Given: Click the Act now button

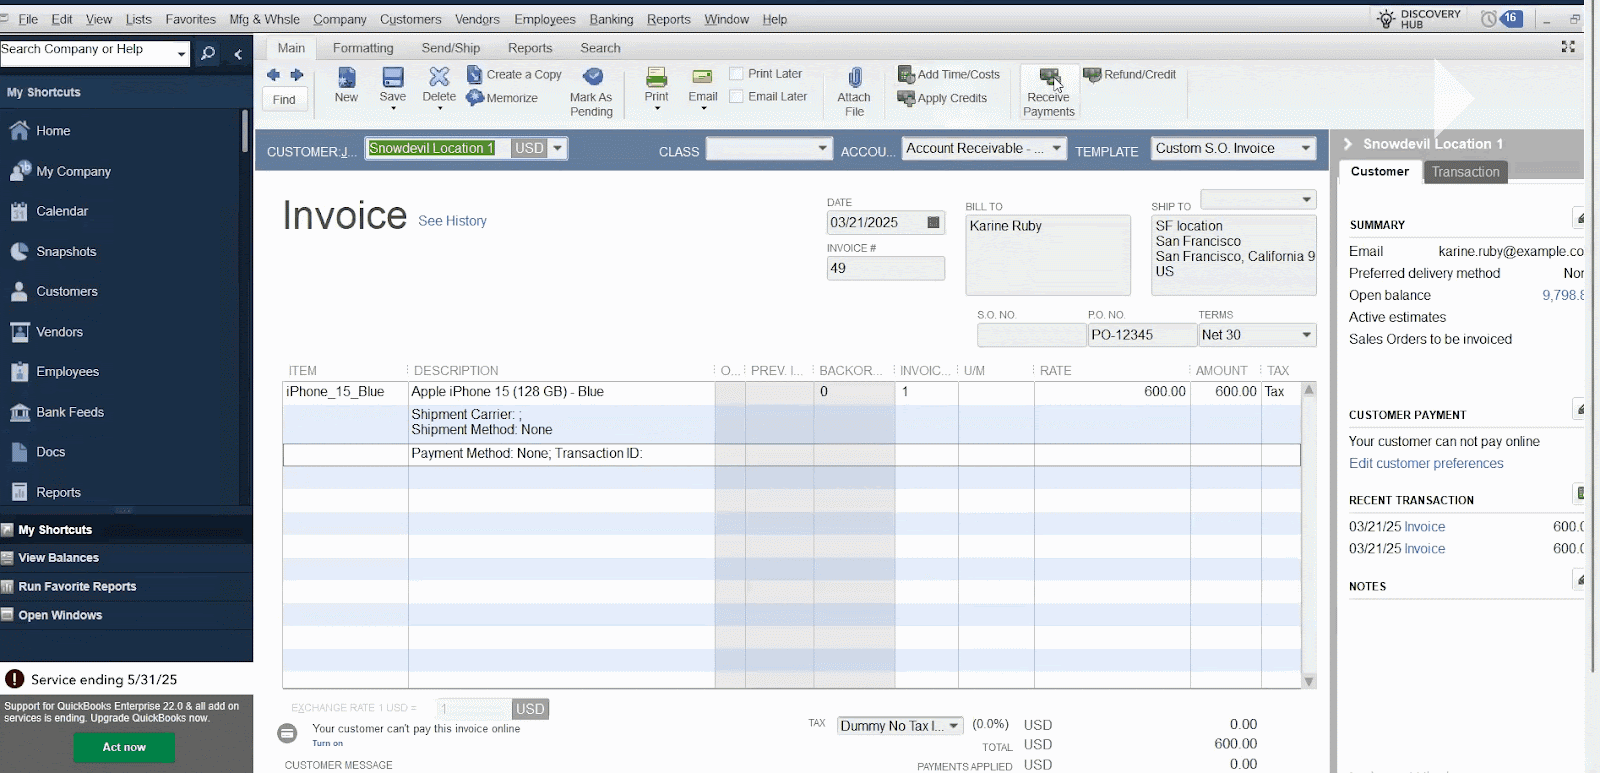Looking at the screenshot, I should 124,747.
